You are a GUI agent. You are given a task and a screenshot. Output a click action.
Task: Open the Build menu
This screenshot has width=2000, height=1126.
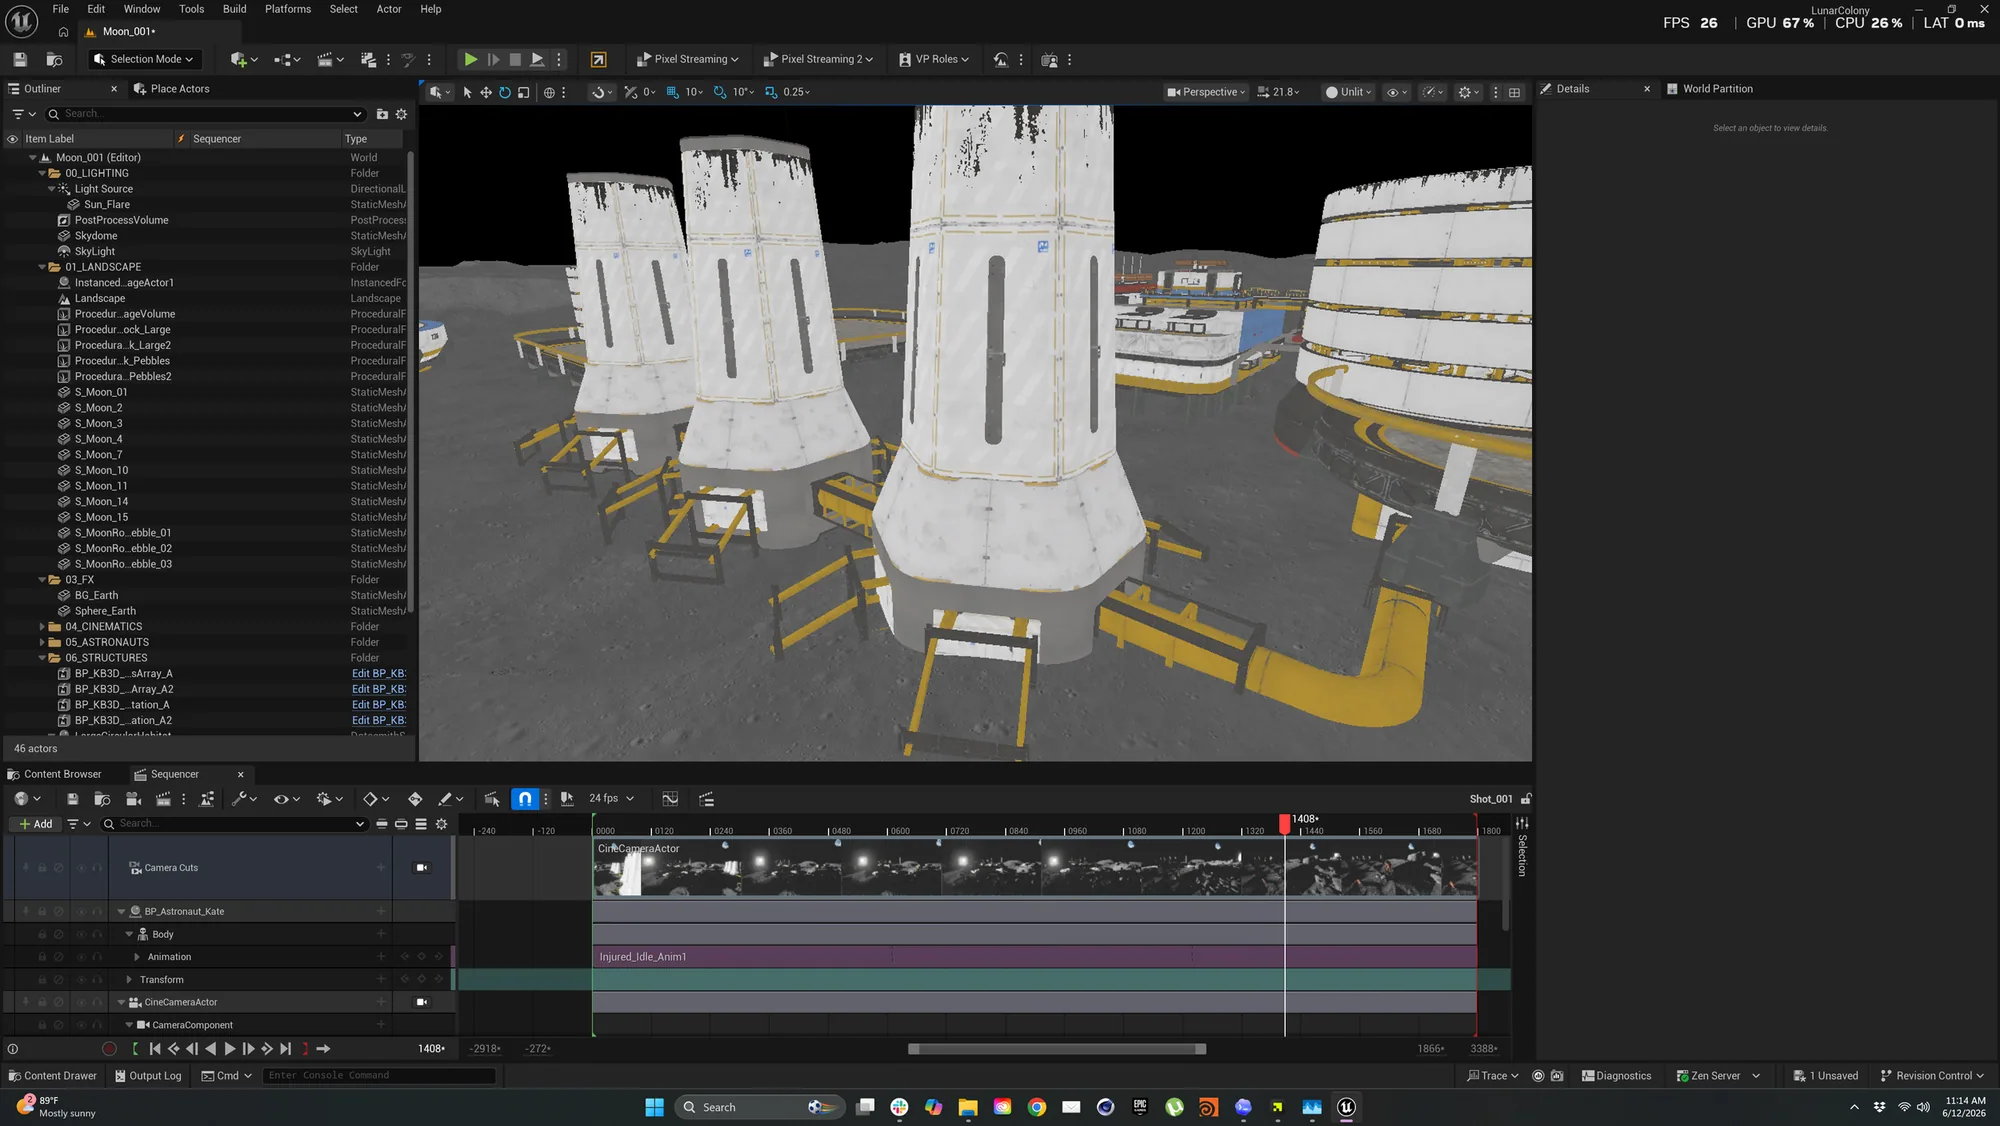pos(234,9)
